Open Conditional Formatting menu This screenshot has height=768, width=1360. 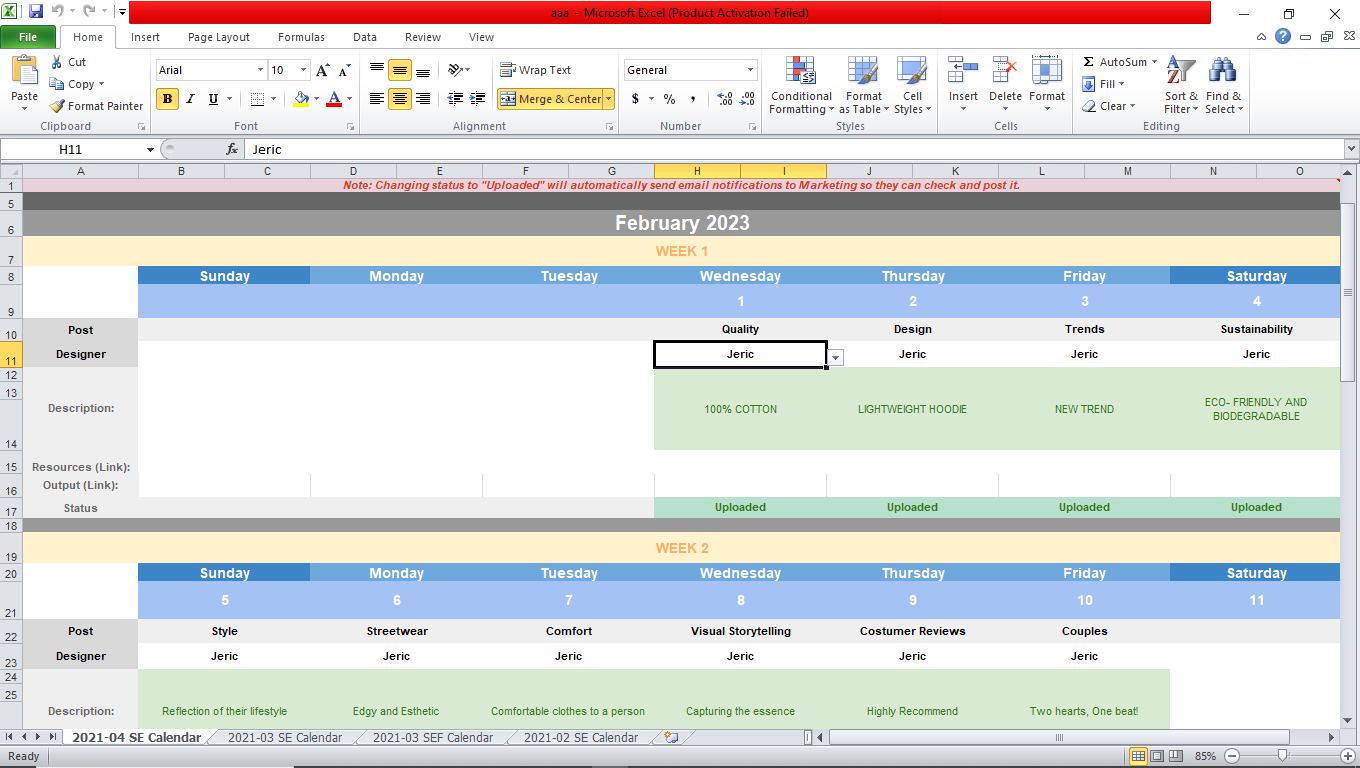[x=801, y=85]
